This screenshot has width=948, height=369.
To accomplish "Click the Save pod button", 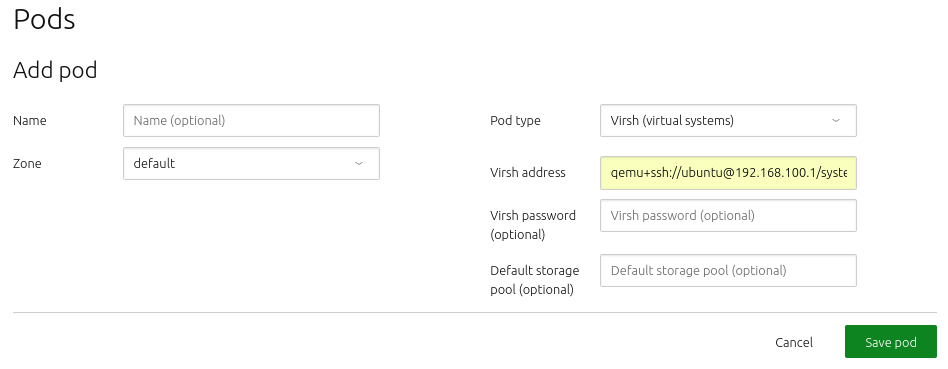I will tap(891, 342).
